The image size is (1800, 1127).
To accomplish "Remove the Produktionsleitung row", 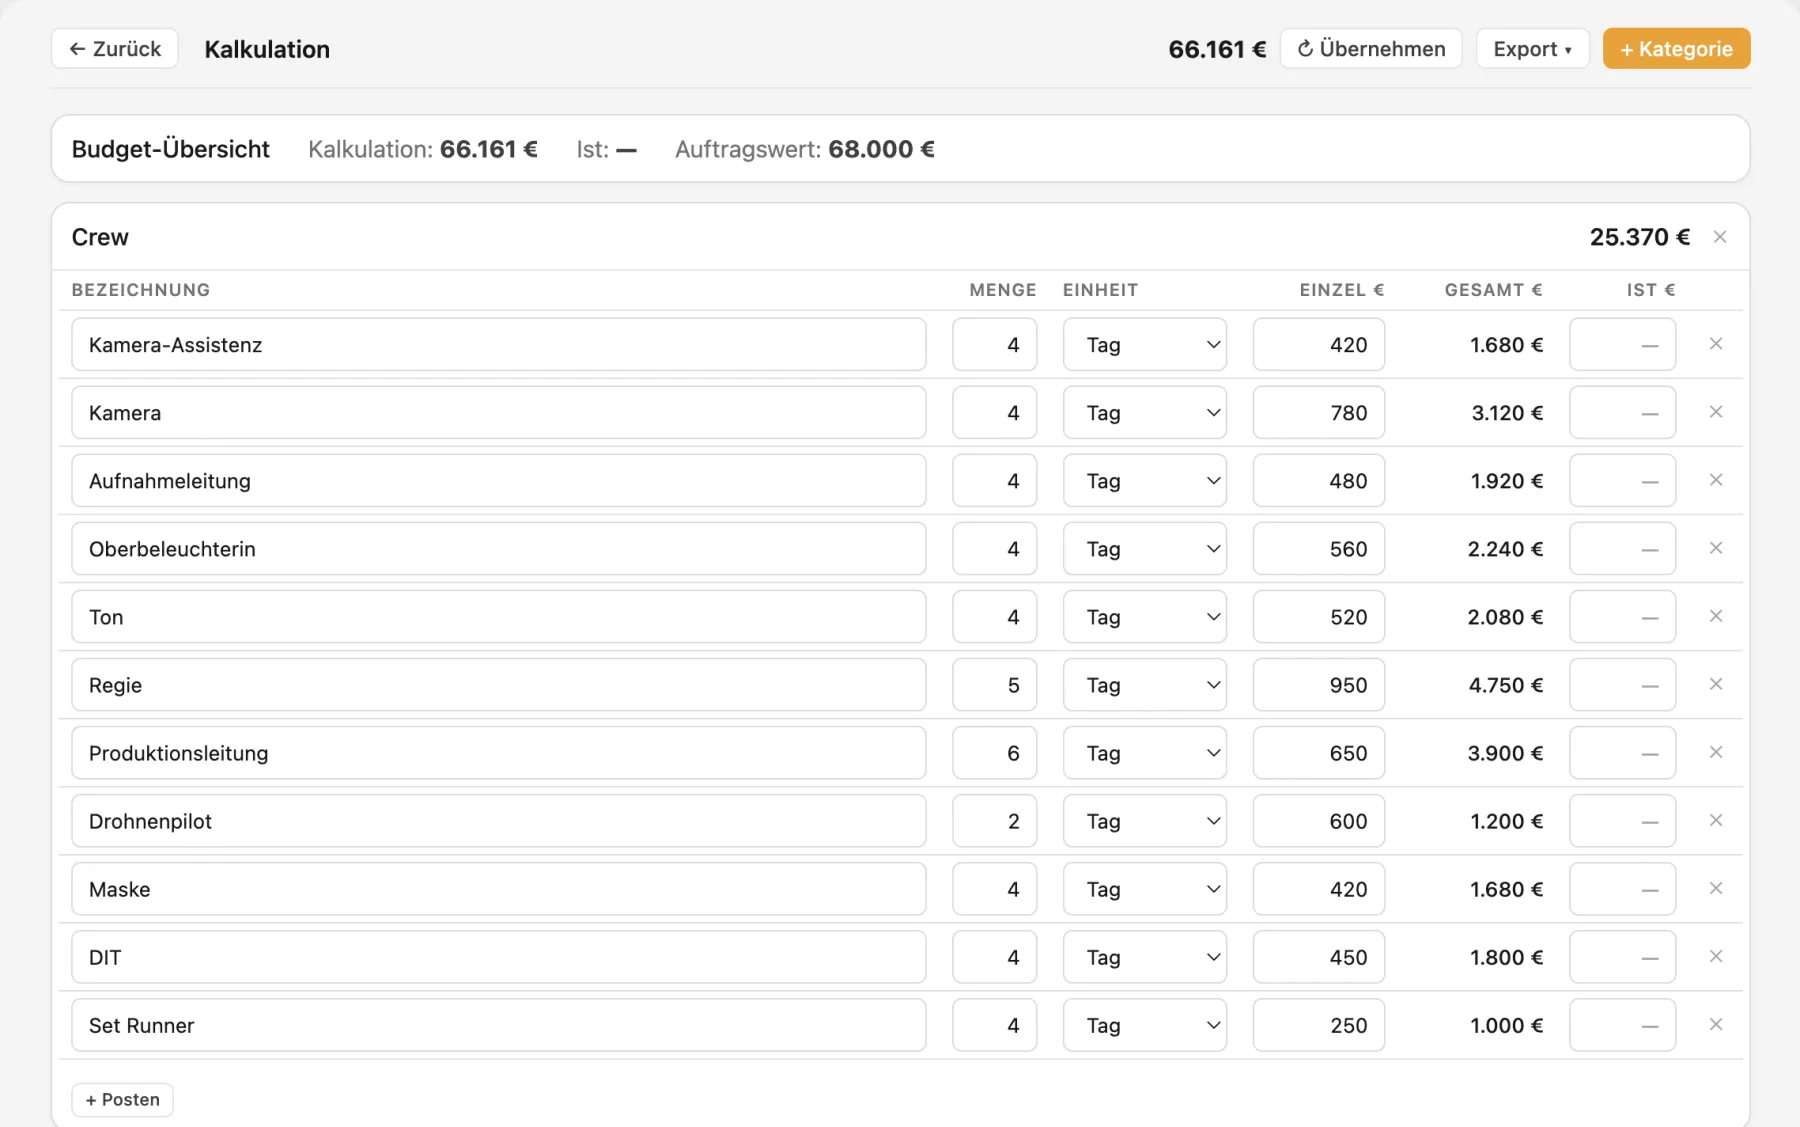I will (x=1716, y=752).
